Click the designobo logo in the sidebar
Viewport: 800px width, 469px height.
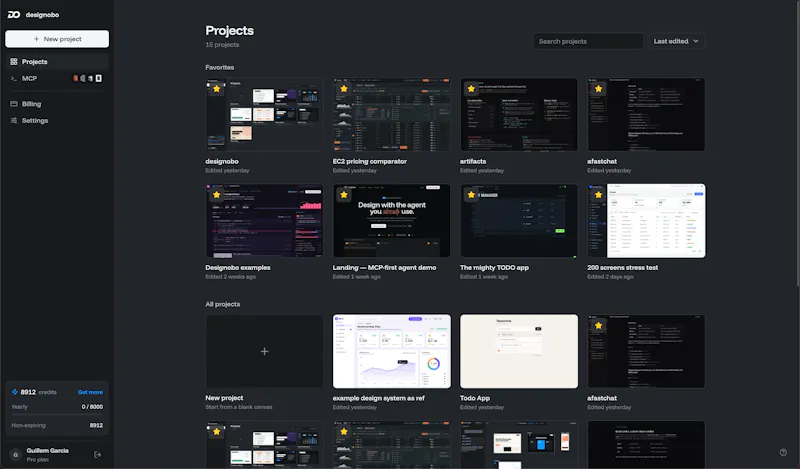(14, 15)
